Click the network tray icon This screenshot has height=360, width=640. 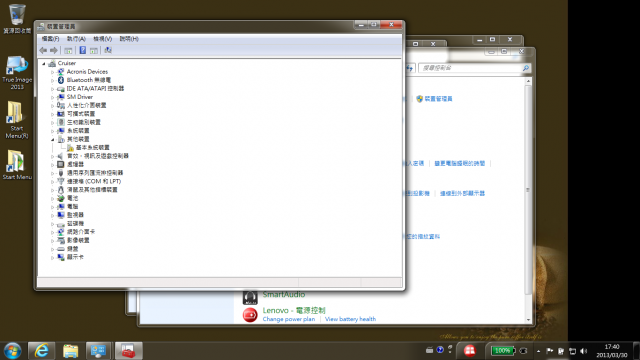coord(572,351)
